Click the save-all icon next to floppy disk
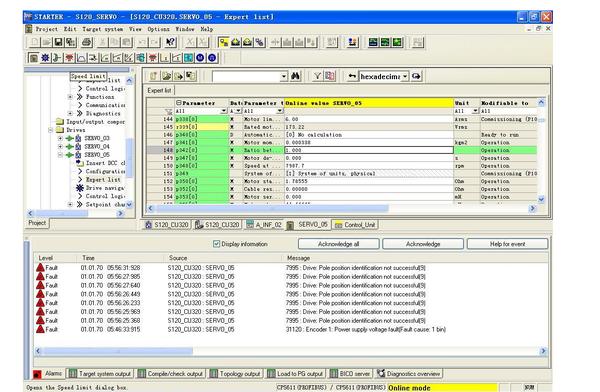600x392 pixels. tap(70, 42)
